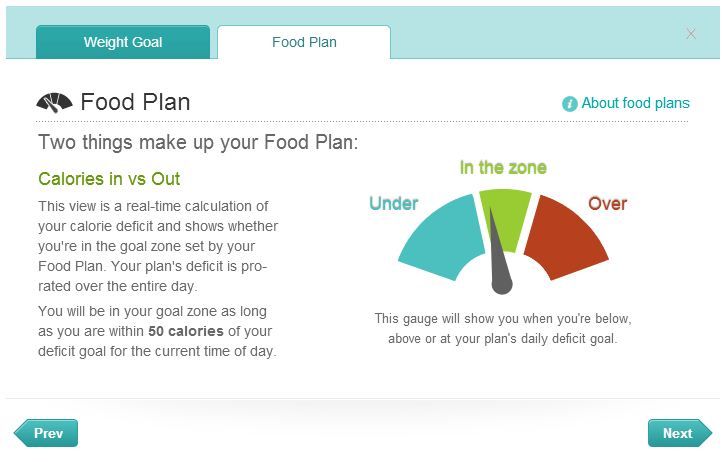Open the About food plans link
The height and width of the screenshot is (462, 727).
(x=635, y=103)
